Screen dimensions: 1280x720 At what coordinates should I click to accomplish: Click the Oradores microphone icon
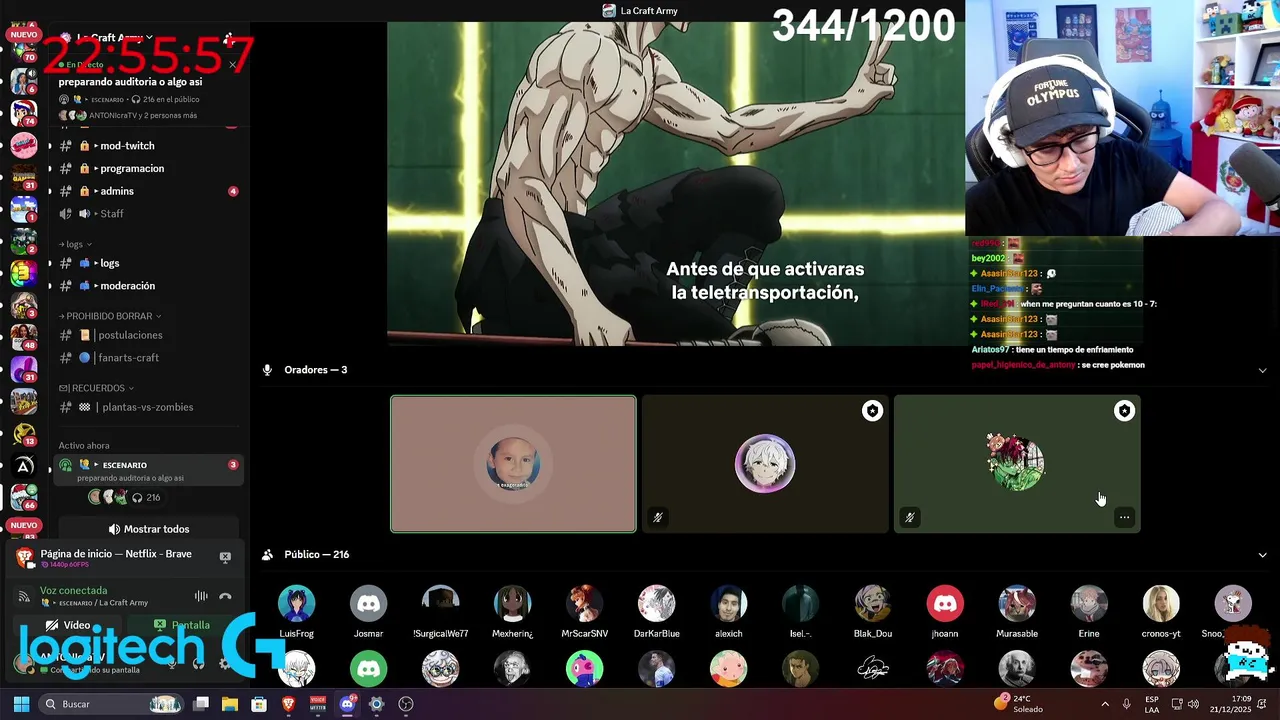[x=267, y=370]
